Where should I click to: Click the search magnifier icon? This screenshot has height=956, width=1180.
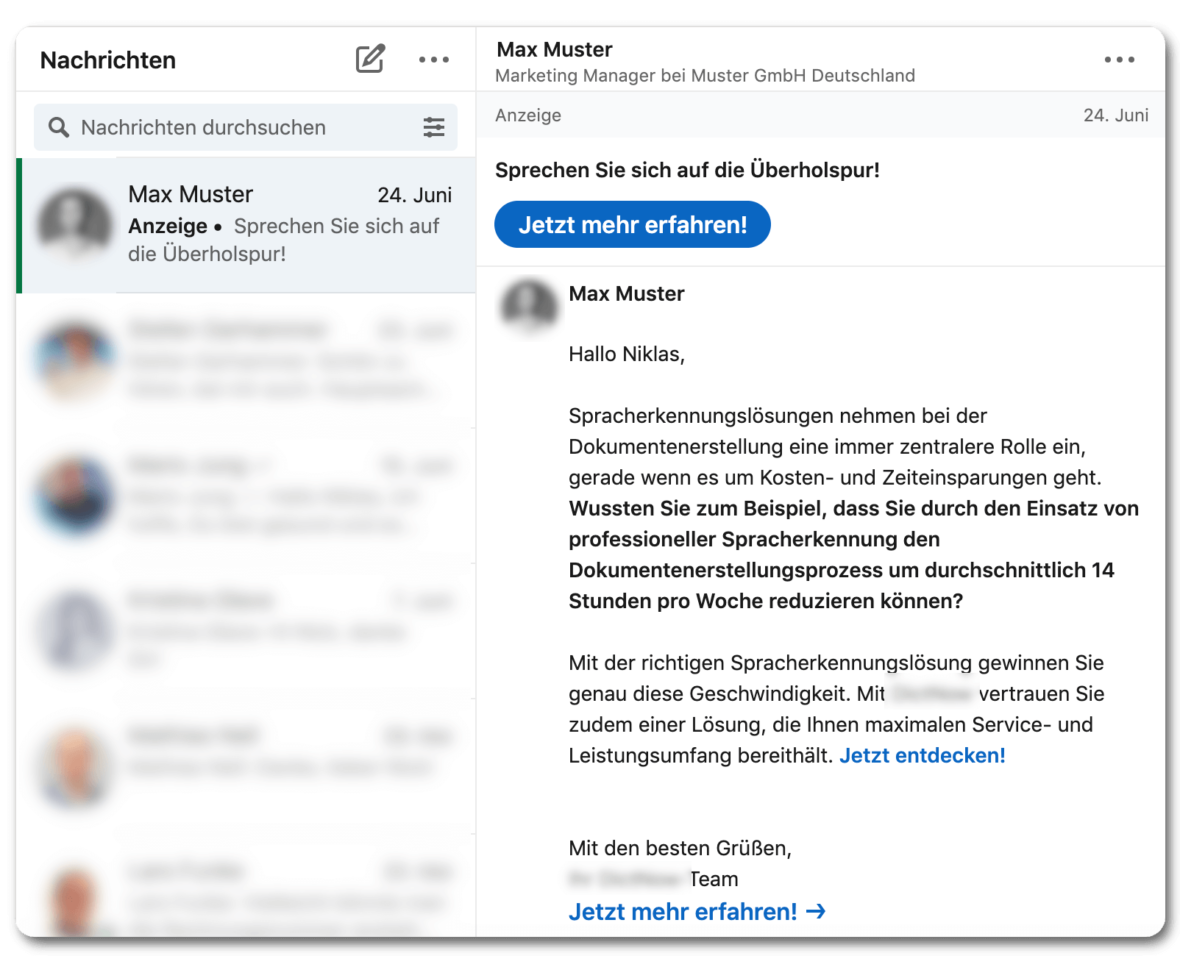pyautogui.click(x=59, y=127)
